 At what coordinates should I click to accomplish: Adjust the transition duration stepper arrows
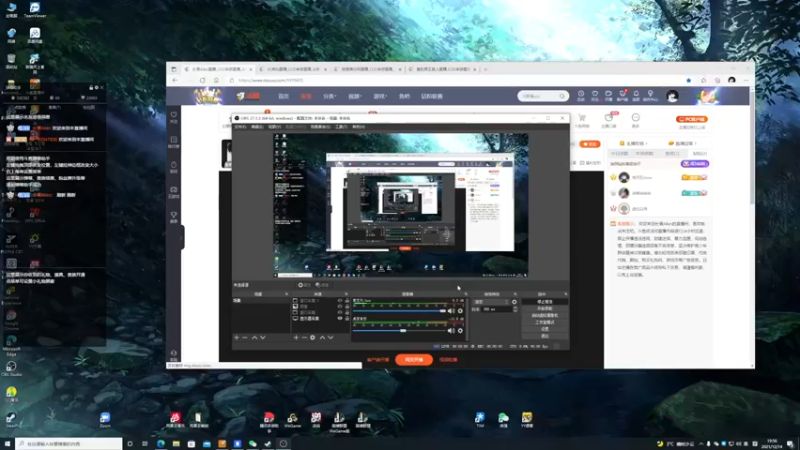coord(515,309)
